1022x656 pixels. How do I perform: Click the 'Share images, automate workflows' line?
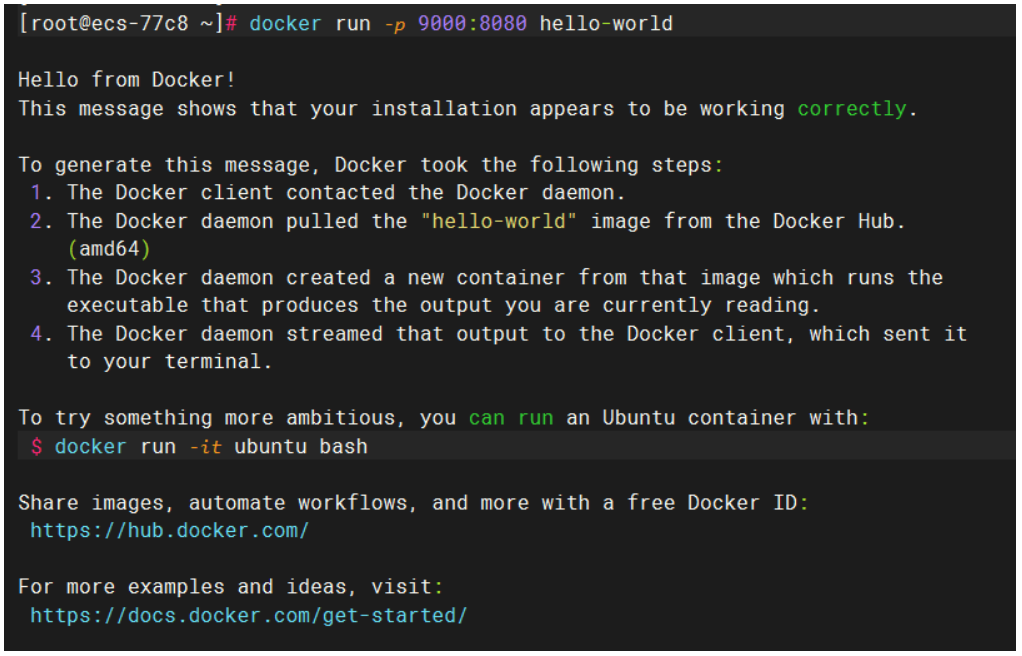pyautogui.click(x=413, y=503)
